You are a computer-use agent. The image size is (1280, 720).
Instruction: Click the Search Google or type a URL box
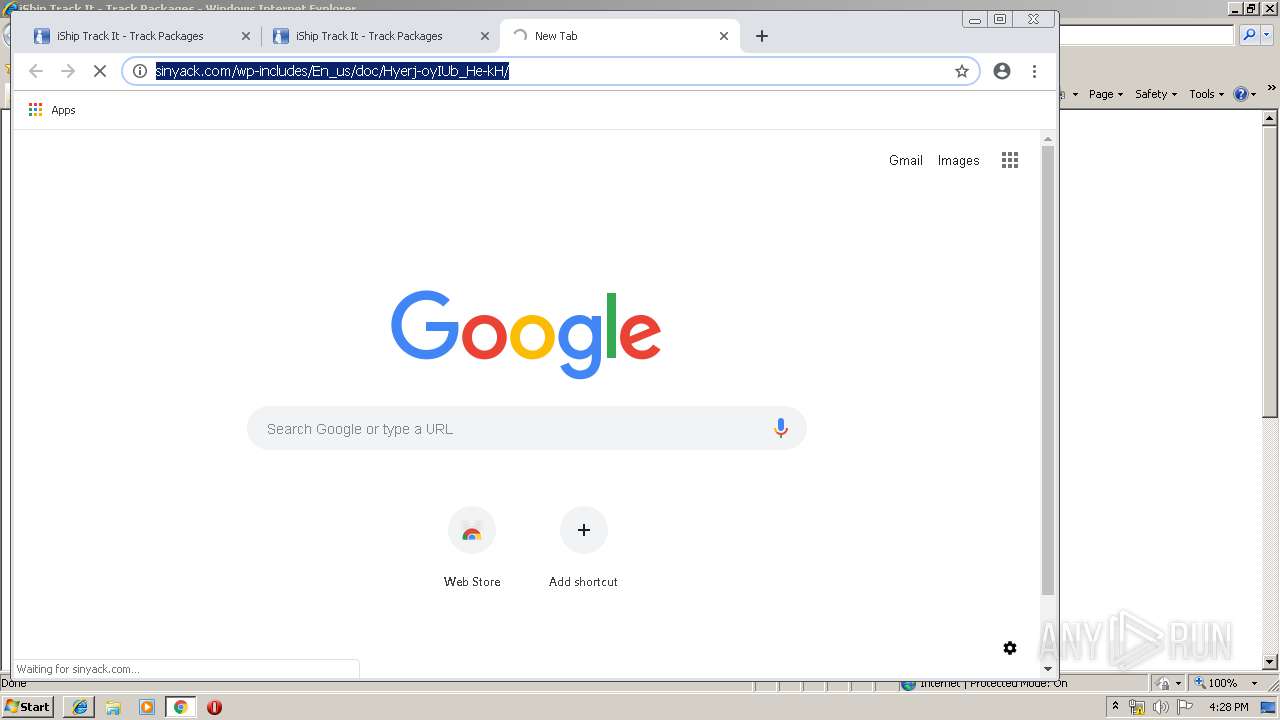tap(527, 429)
